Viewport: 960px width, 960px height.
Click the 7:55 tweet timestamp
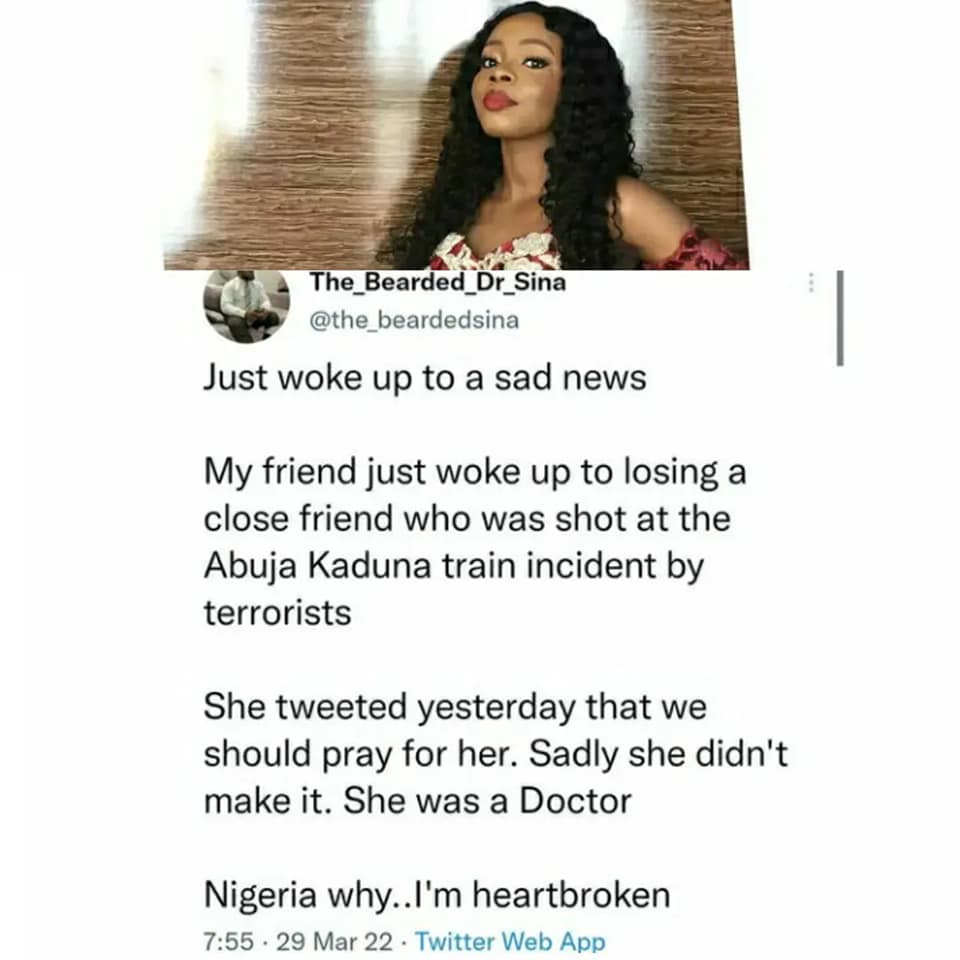point(227,941)
